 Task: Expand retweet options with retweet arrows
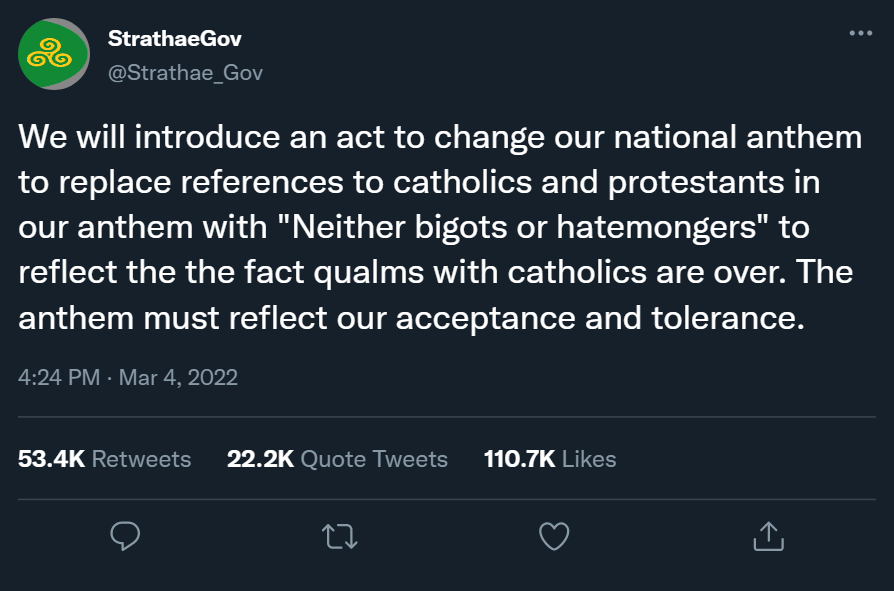(x=338, y=537)
